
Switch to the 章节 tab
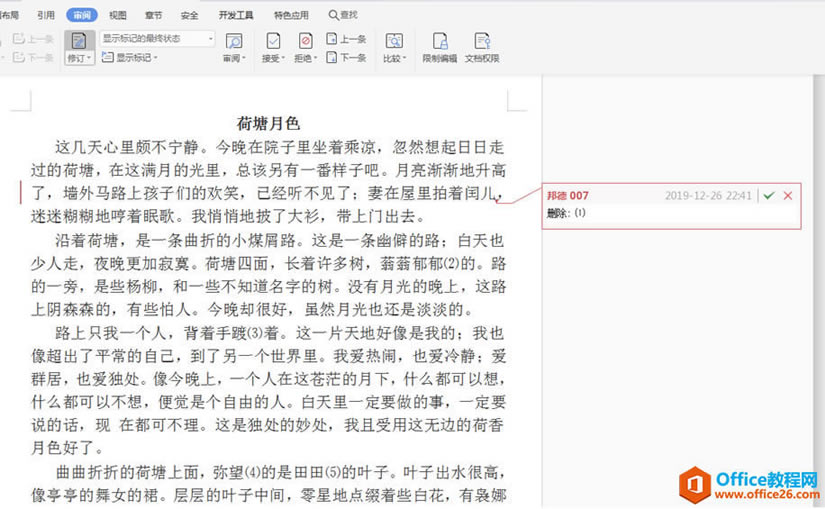click(x=154, y=15)
